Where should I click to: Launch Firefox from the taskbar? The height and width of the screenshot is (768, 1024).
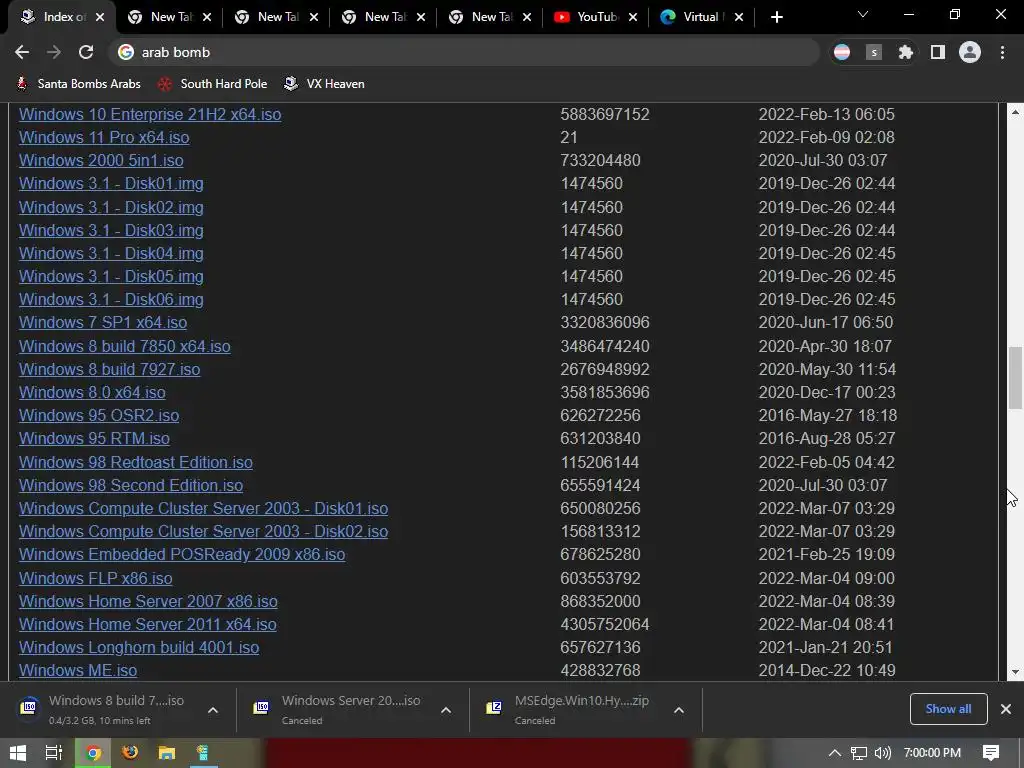pos(130,753)
